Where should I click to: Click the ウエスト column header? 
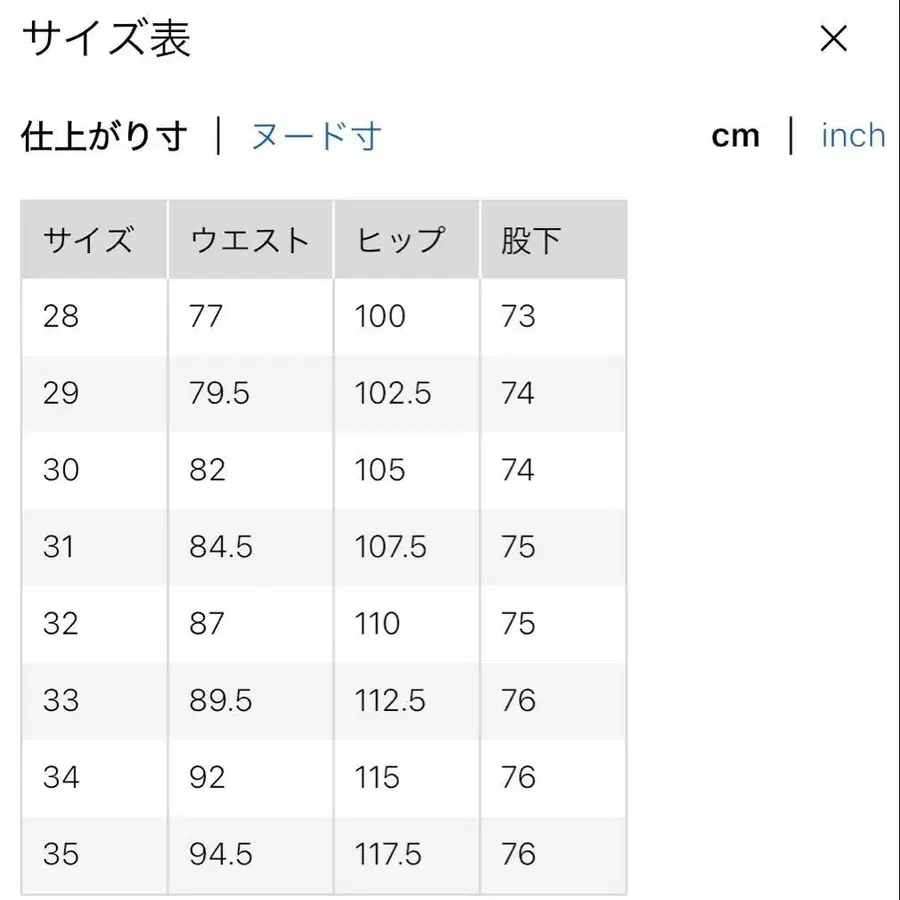pyautogui.click(x=248, y=239)
